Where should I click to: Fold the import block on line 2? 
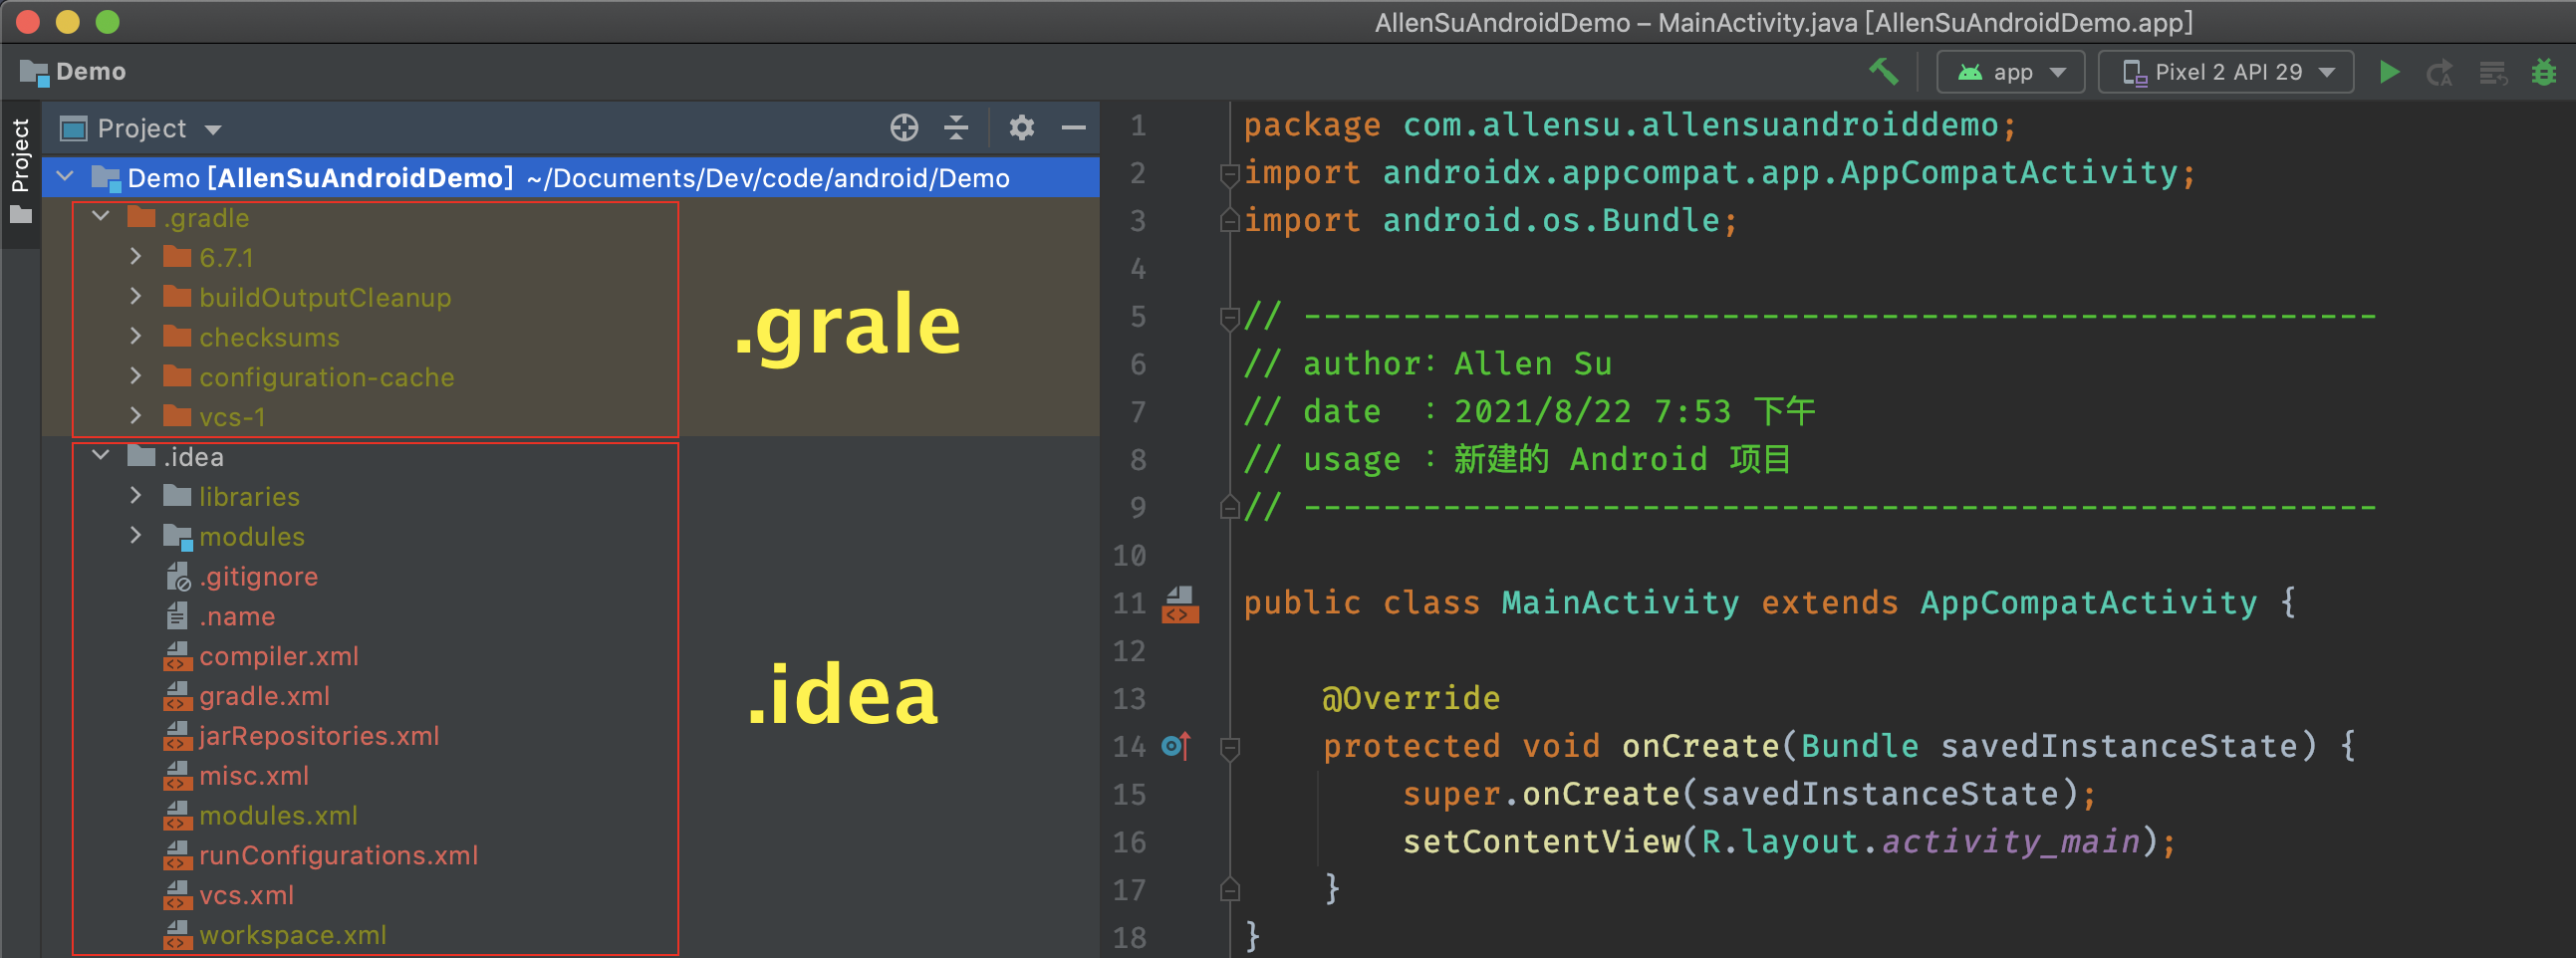(1230, 176)
